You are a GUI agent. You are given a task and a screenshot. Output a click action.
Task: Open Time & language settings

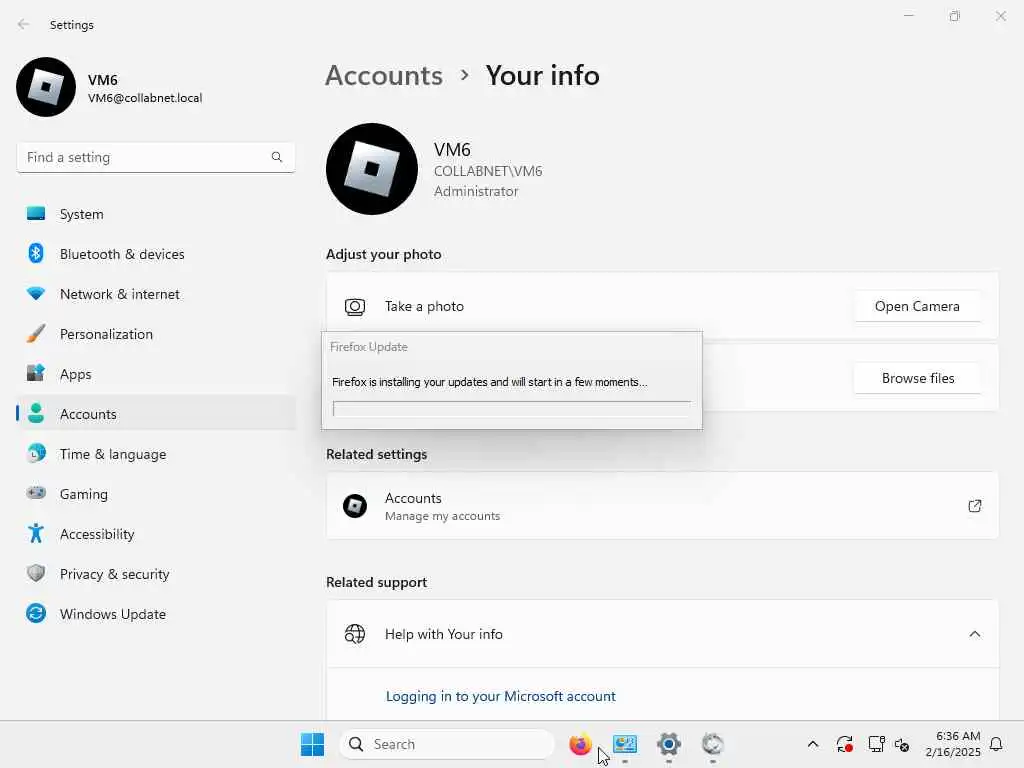(x=156, y=454)
